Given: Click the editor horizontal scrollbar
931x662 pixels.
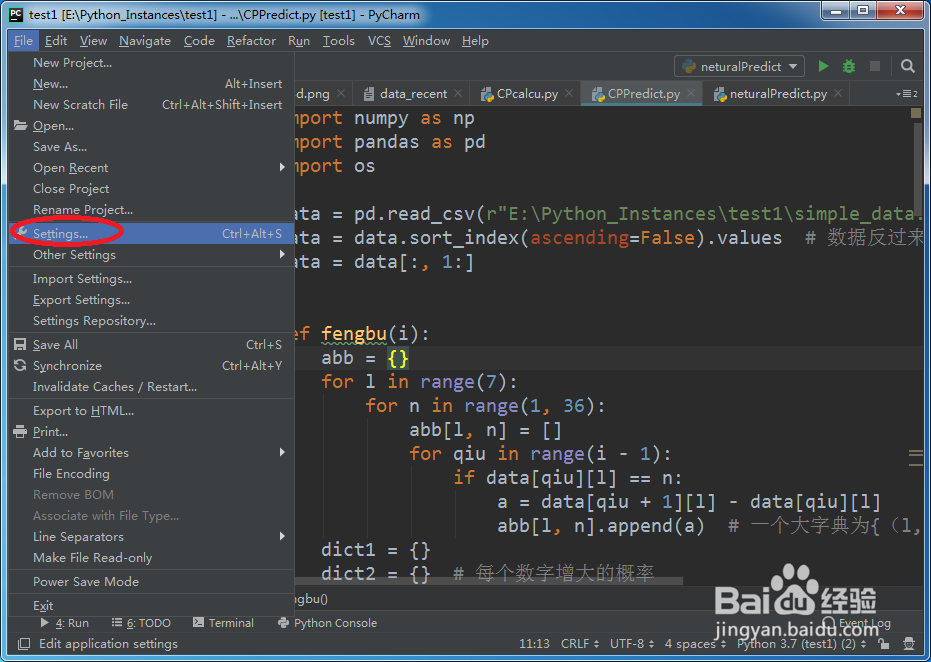Looking at the screenshot, I should click(x=489, y=580).
